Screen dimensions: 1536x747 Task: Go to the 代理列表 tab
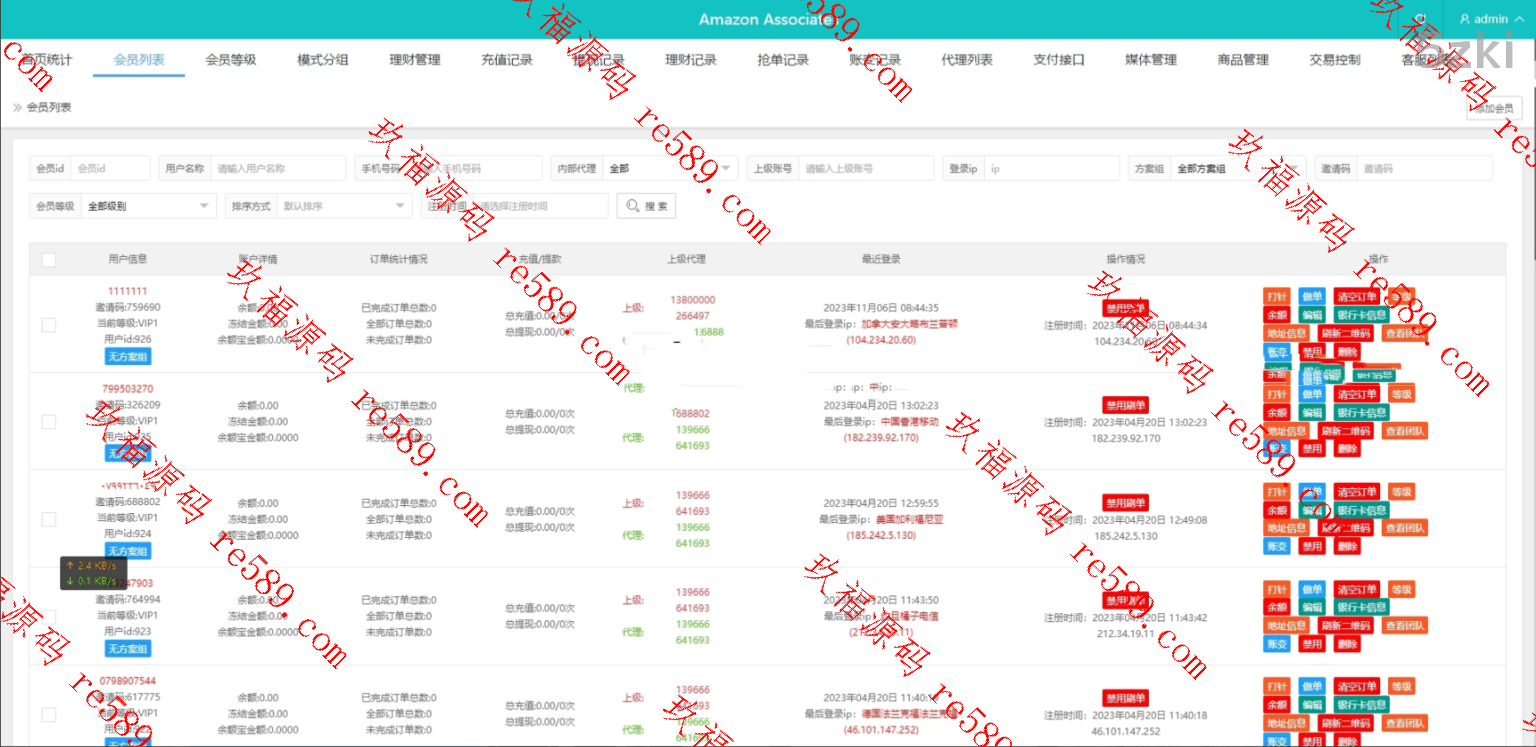[967, 60]
